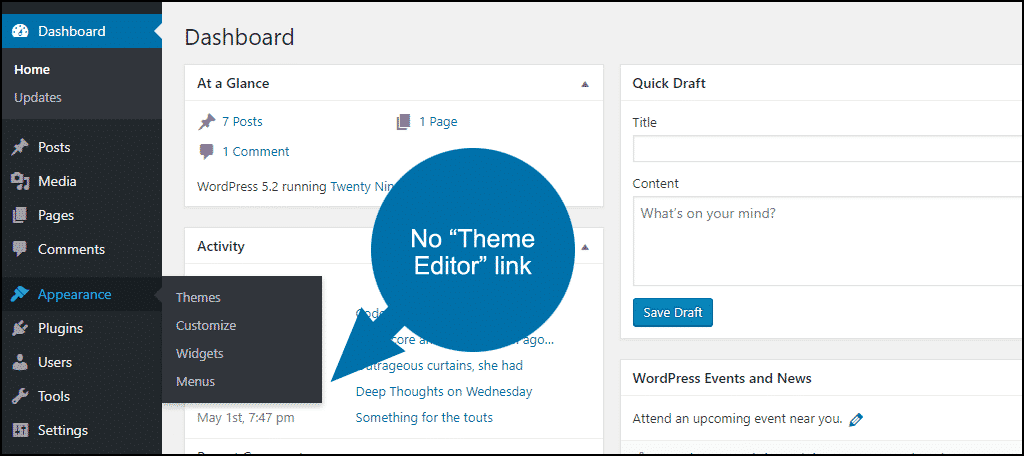Open Menus in Appearance submenu
The height and width of the screenshot is (456, 1024).
[195, 382]
